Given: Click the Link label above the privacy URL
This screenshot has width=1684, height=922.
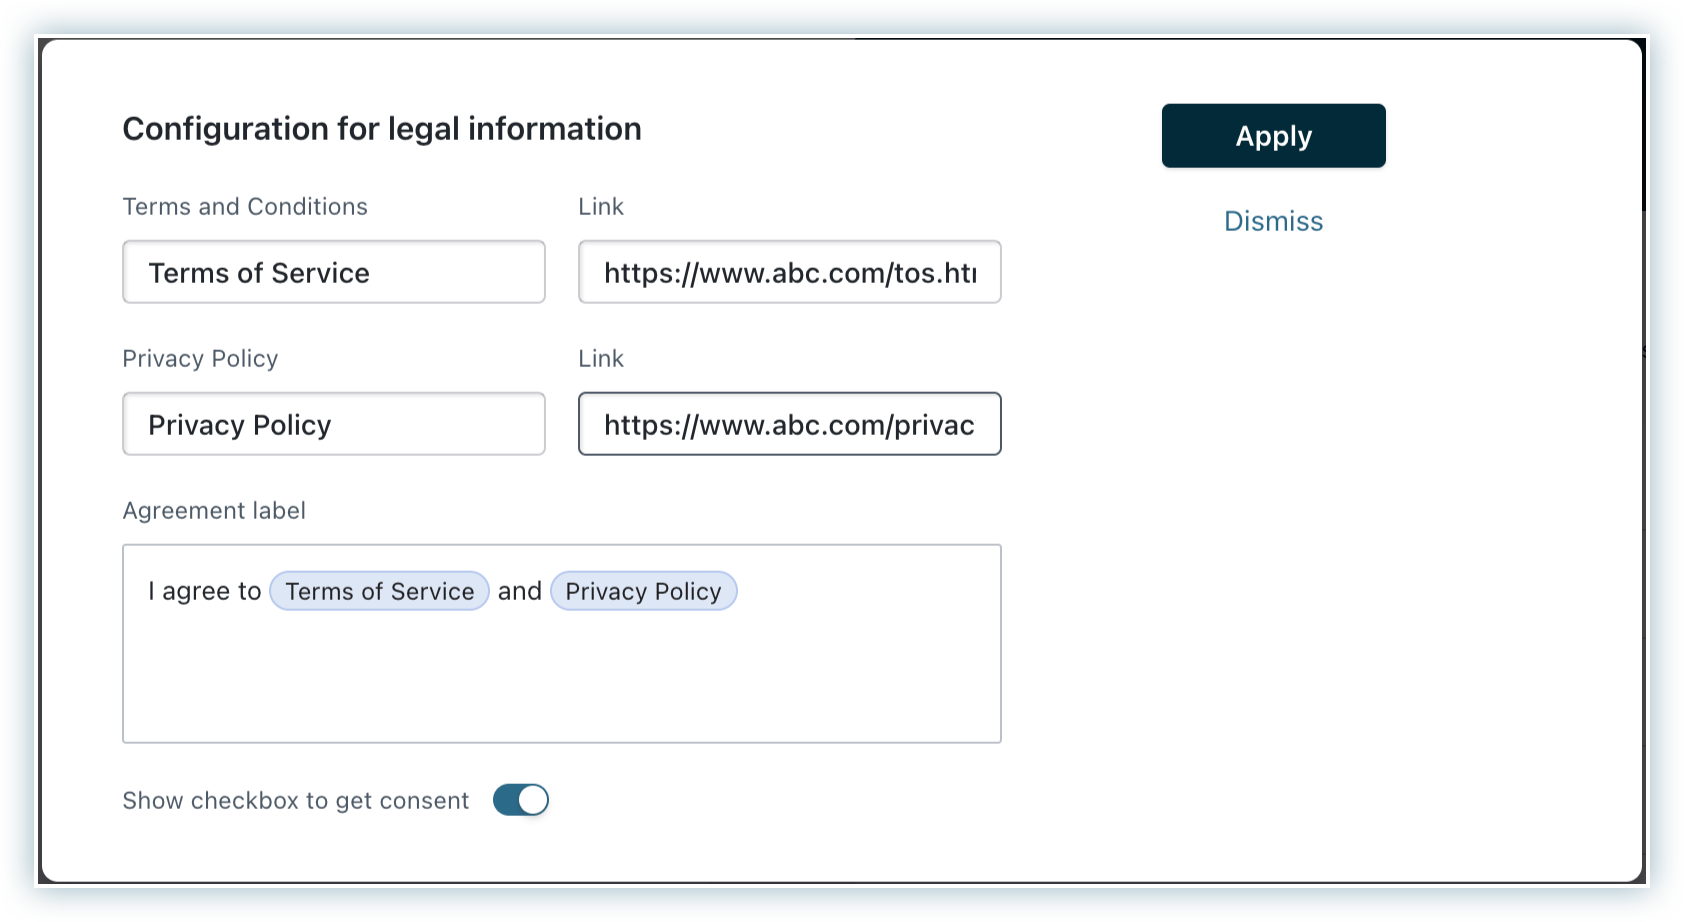Looking at the screenshot, I should [x=601, y=358].
